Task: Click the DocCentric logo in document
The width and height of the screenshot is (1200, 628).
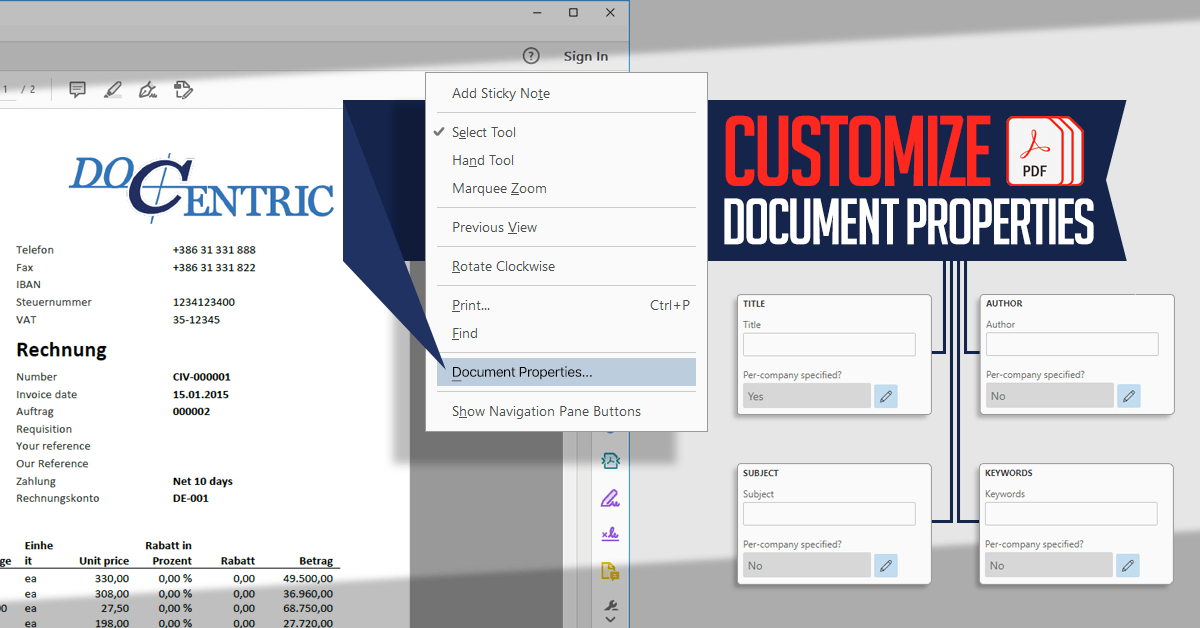Action: click(201, 186)
